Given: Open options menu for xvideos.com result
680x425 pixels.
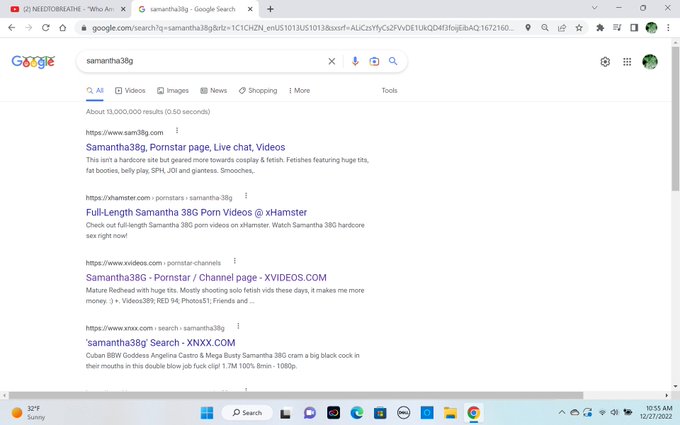Looking at the screenshot, I should (235, 261).
